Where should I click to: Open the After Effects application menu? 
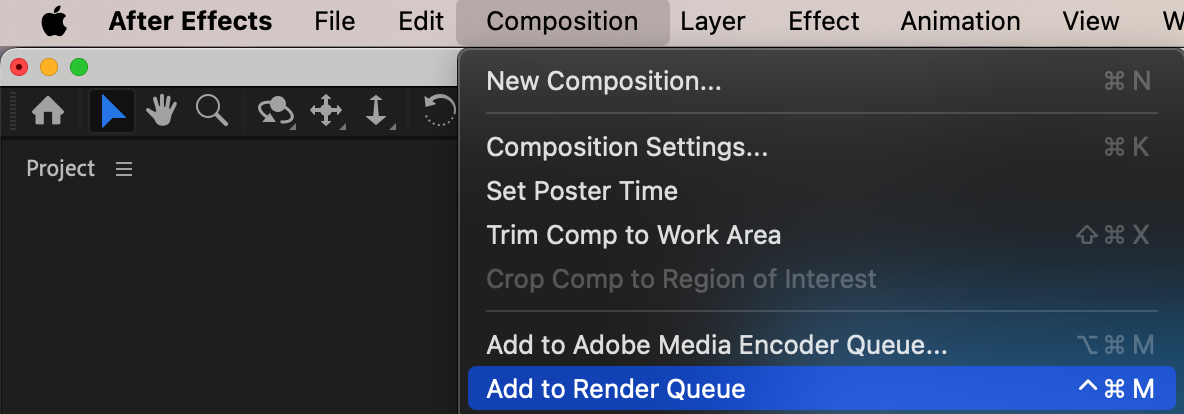click(x=190, y=22)
